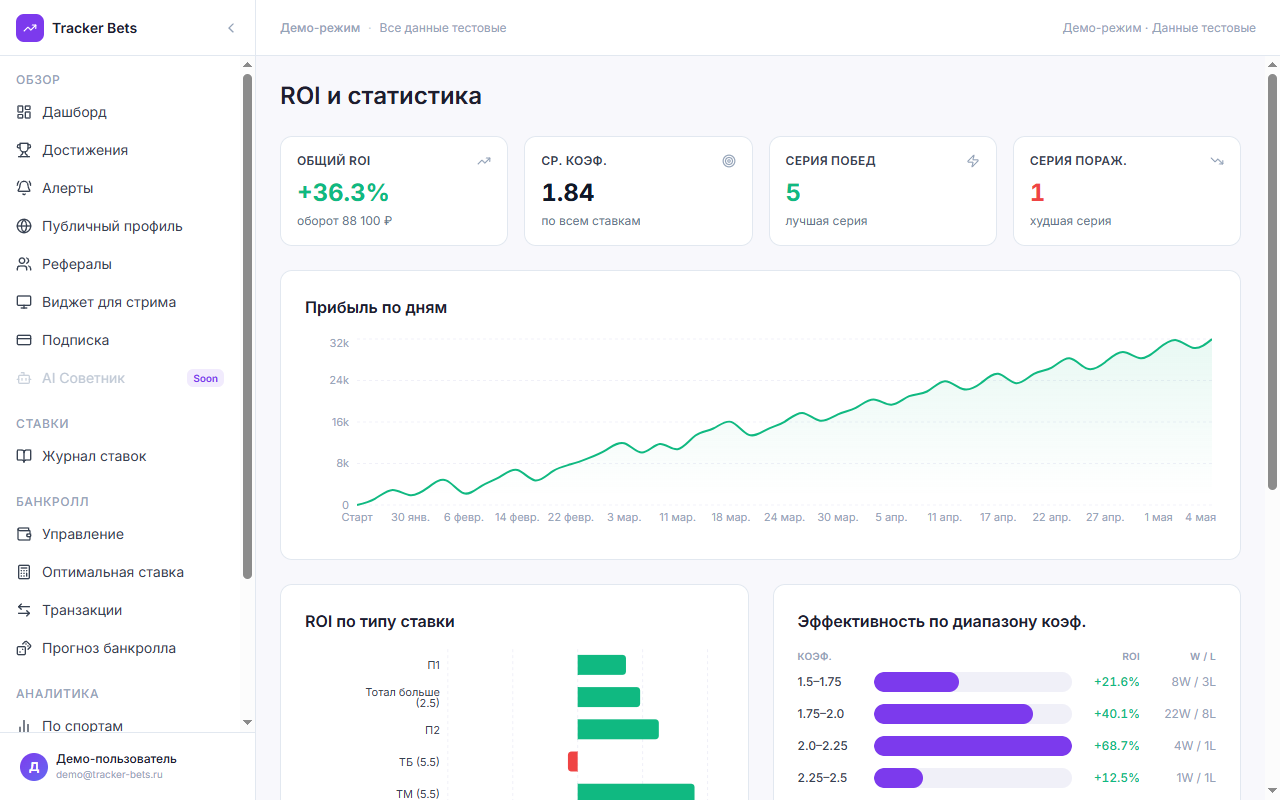The height and width of the screenshot is (800, 1280).
Task: Open Виджет для стрима item
Action: pos(120,302)
